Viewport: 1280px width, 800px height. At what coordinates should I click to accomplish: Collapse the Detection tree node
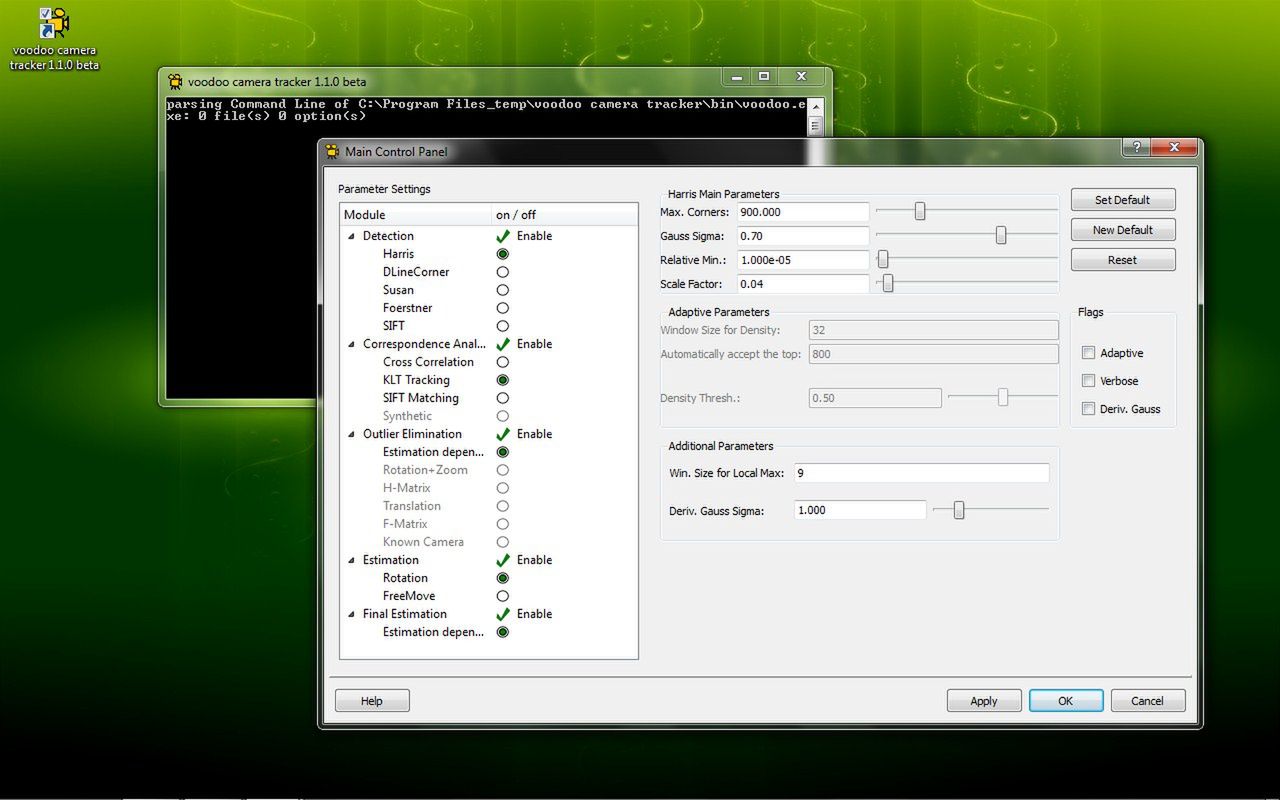[351, 236]
